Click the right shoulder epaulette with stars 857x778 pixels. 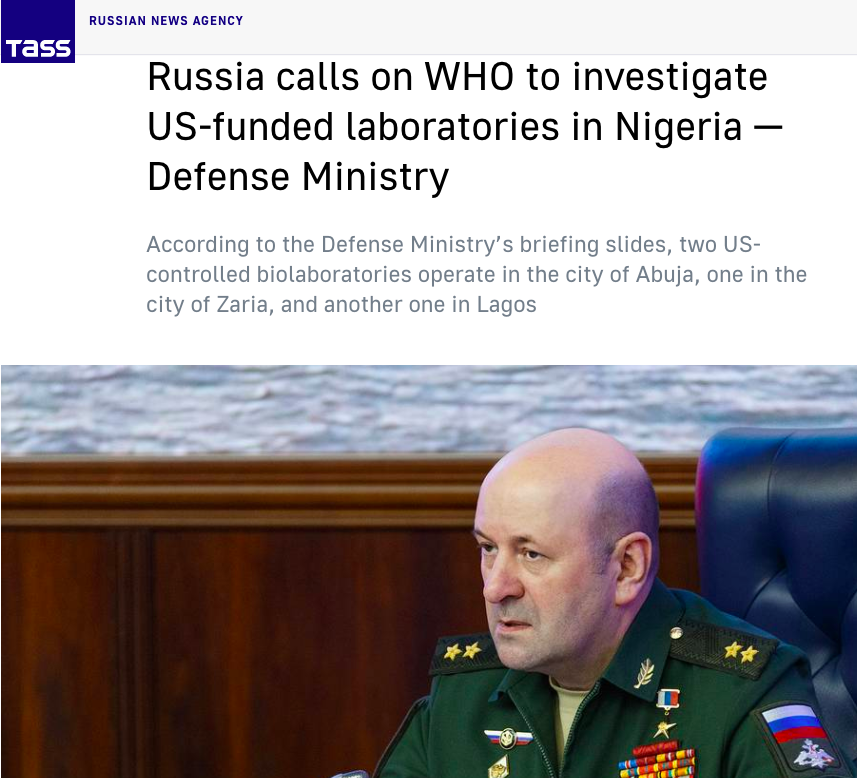pyautogui.click(x=723, y=649)
